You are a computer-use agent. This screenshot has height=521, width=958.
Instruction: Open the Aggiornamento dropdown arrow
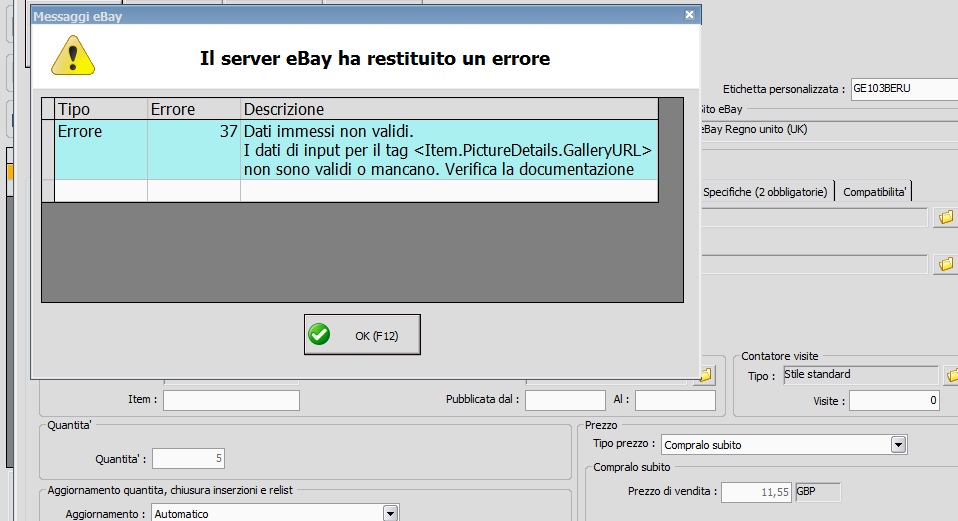[390, 514]
